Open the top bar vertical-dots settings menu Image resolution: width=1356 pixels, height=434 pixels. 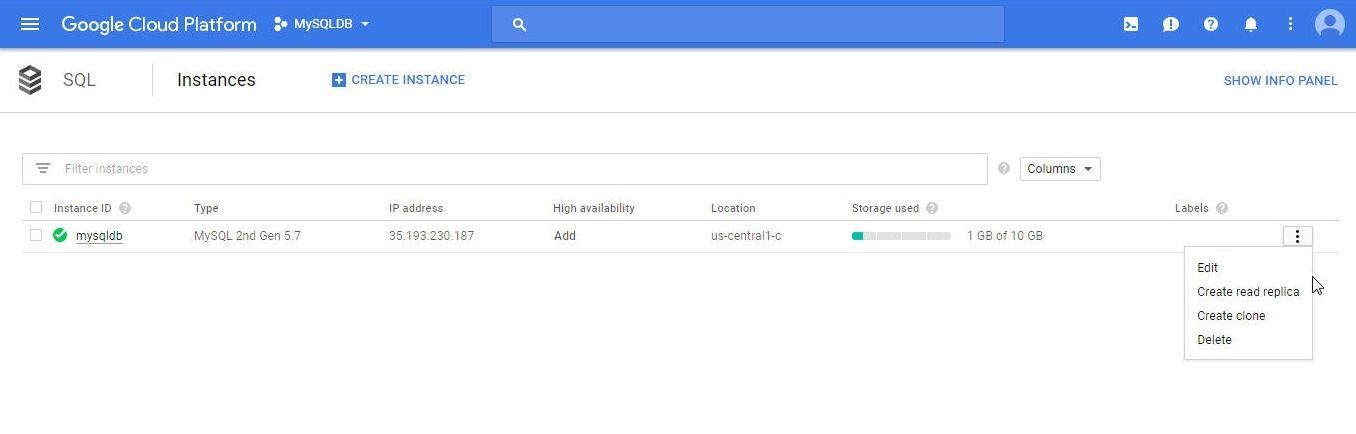[x=1291, y=24]
